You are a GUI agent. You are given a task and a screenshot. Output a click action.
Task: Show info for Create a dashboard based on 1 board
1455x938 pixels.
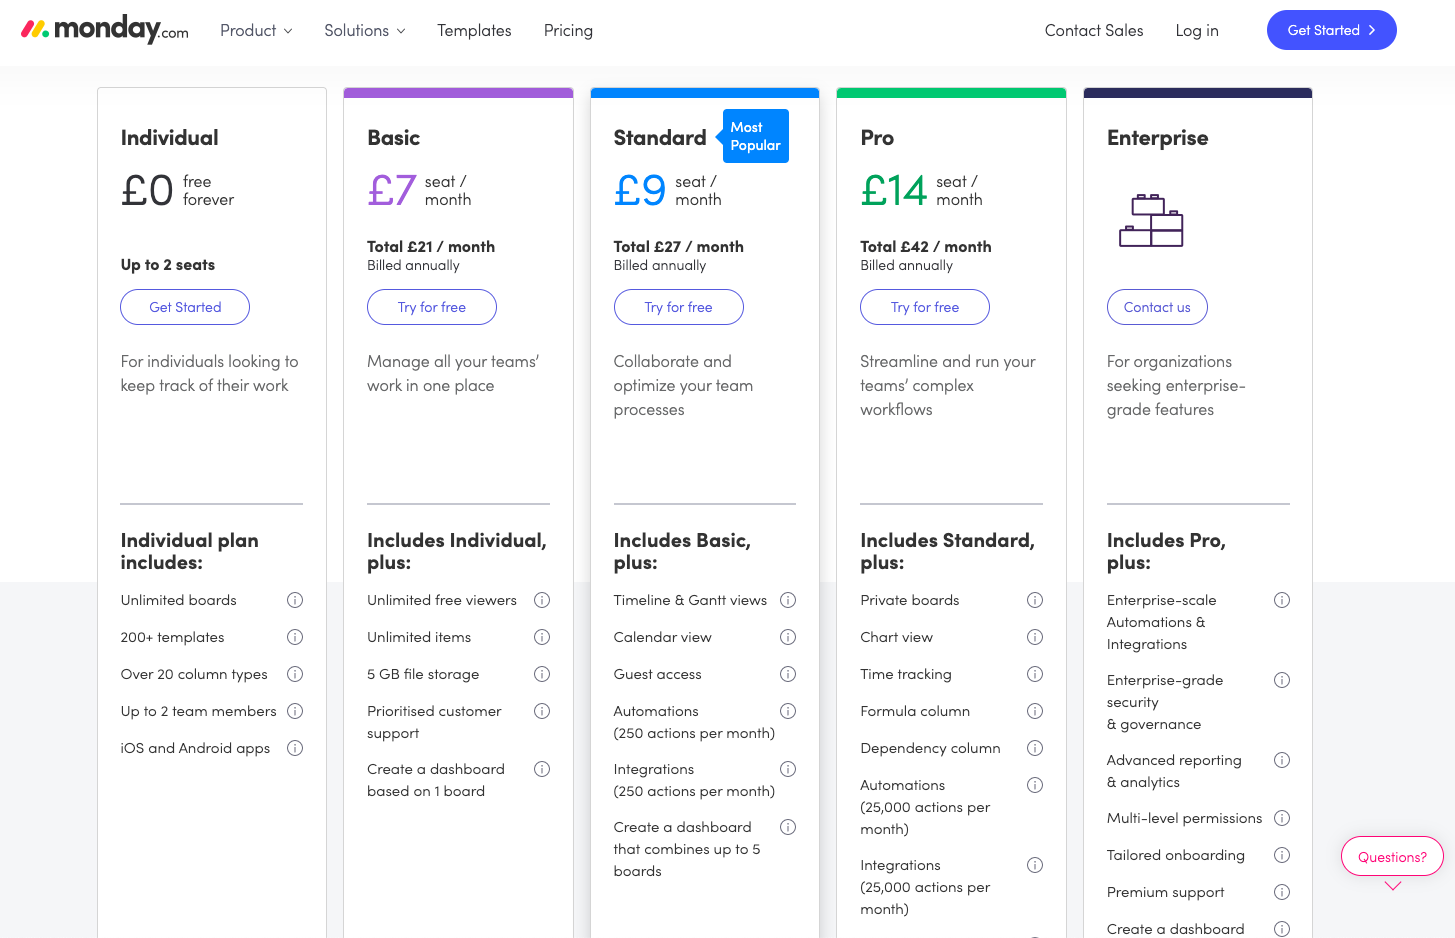pos(542,769)
